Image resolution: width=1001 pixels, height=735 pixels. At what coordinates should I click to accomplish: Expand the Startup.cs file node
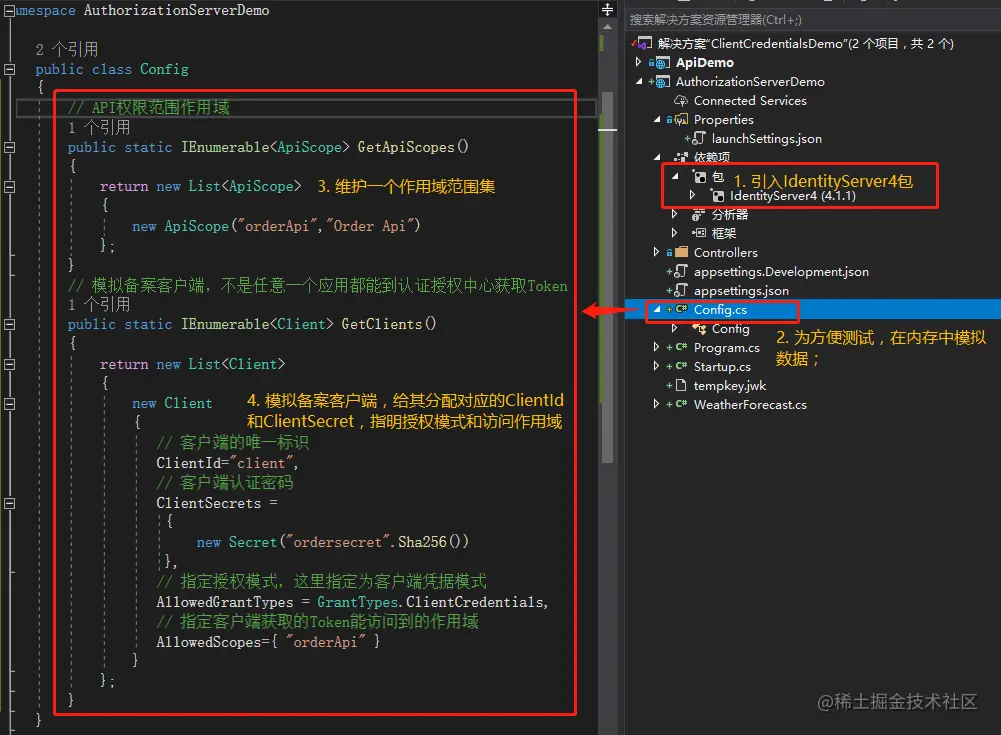click(x=656, y=366)
